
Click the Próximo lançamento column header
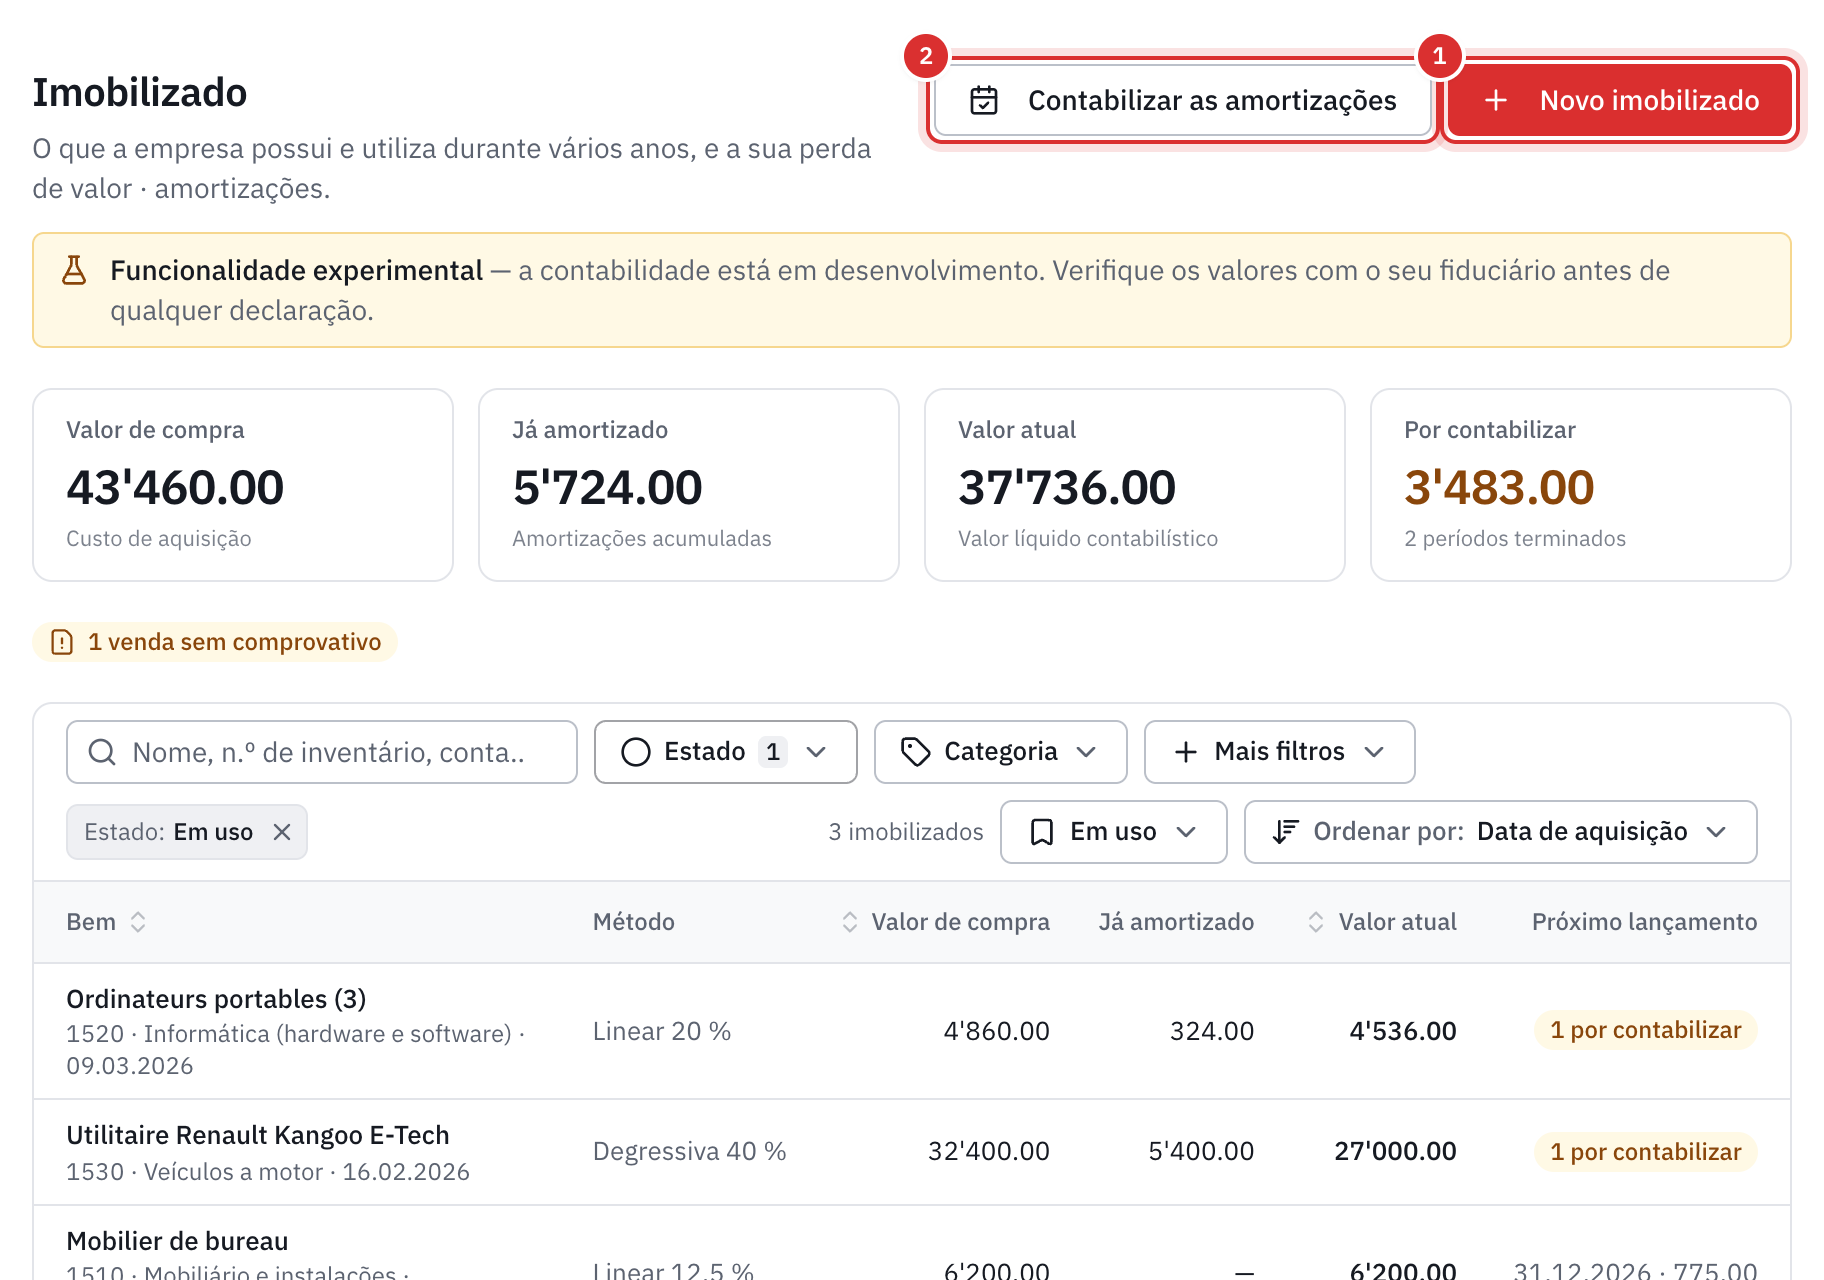[1644, 922]
